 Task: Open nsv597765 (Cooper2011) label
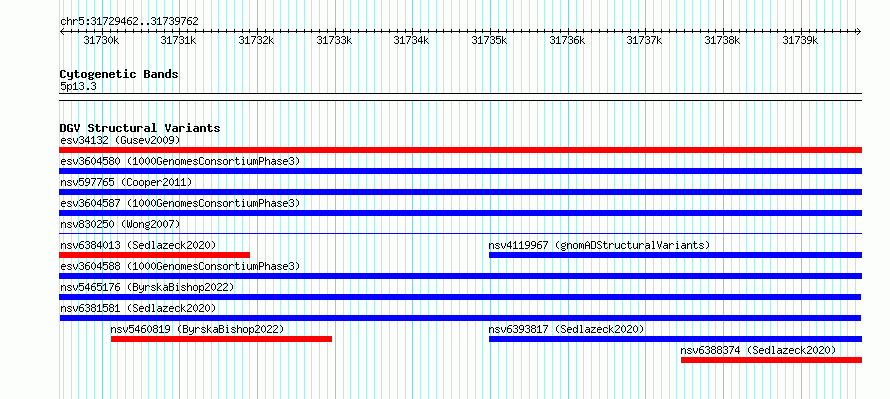tap(126, 182)
